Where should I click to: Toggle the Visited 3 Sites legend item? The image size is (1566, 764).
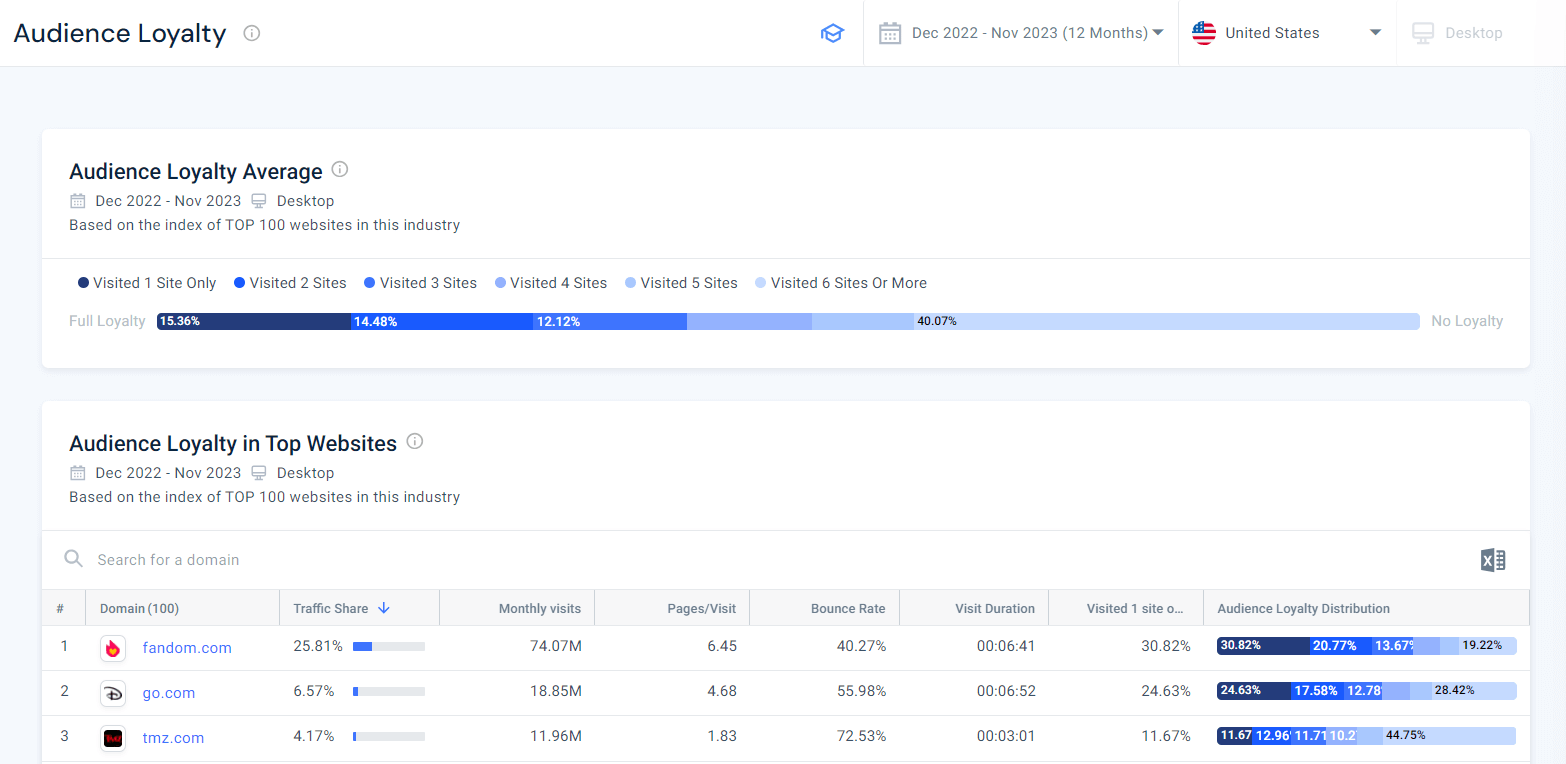click(x=420, y=283)
